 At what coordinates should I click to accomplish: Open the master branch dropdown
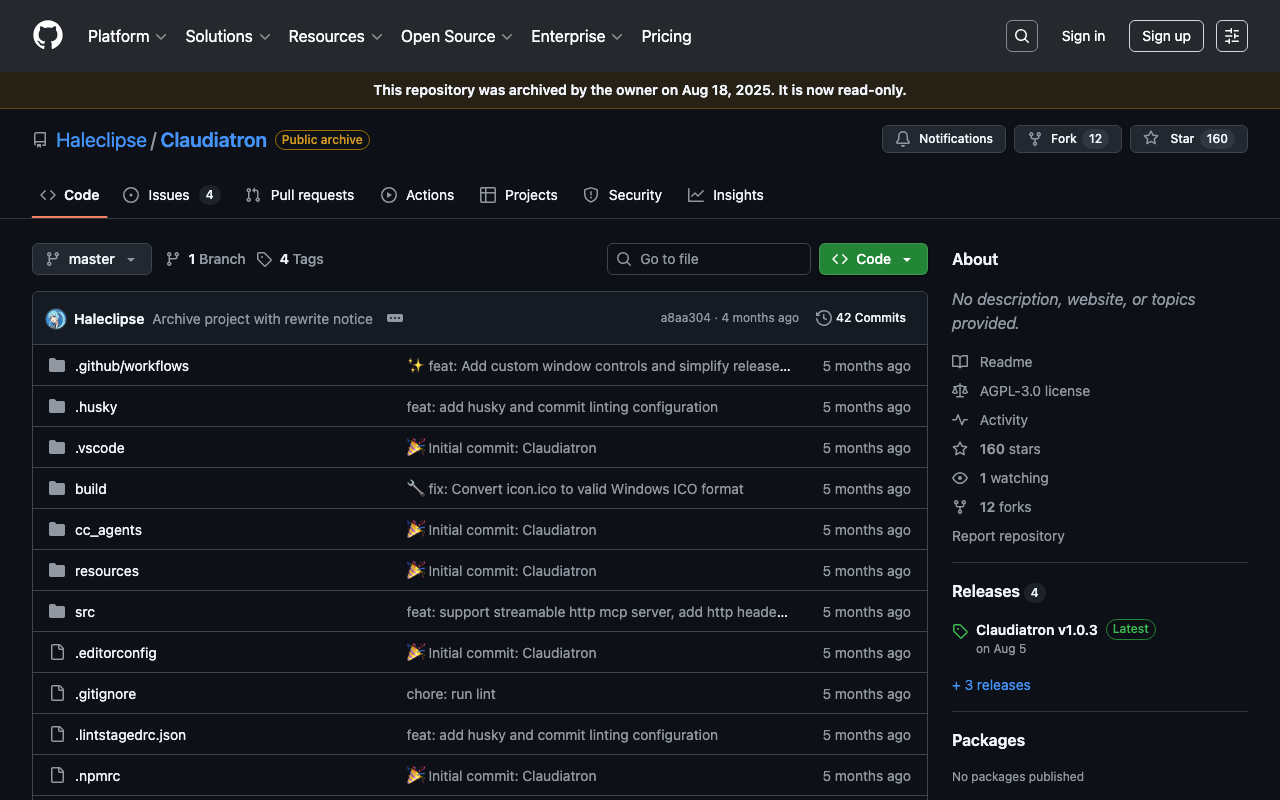click(92, 259)
